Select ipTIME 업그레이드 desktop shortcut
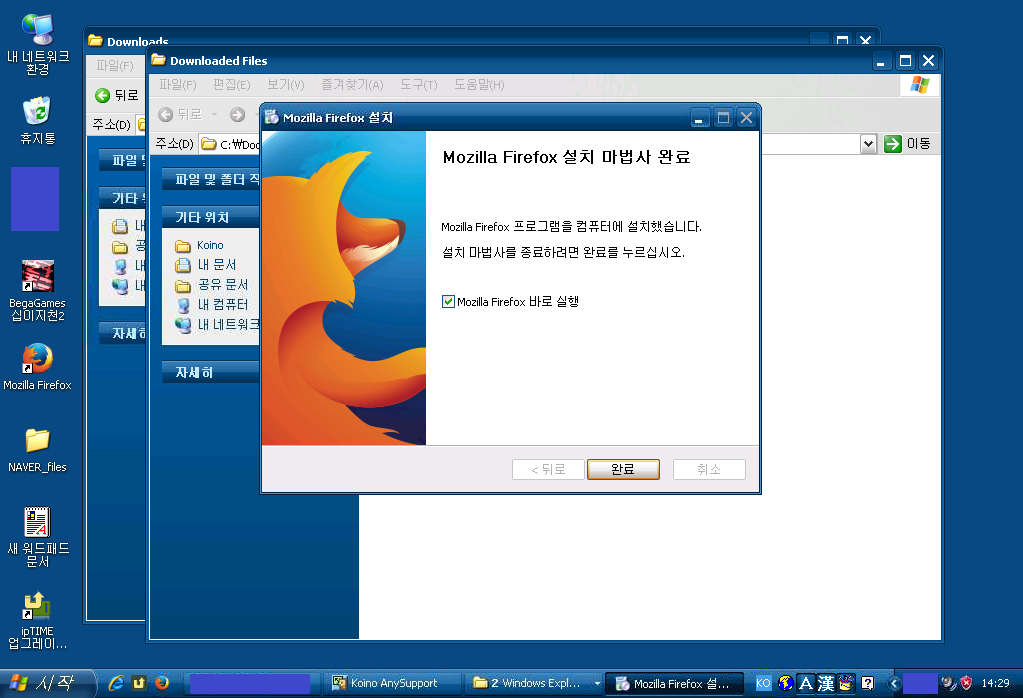This screenshot has width=1023, height=698. 38,620
